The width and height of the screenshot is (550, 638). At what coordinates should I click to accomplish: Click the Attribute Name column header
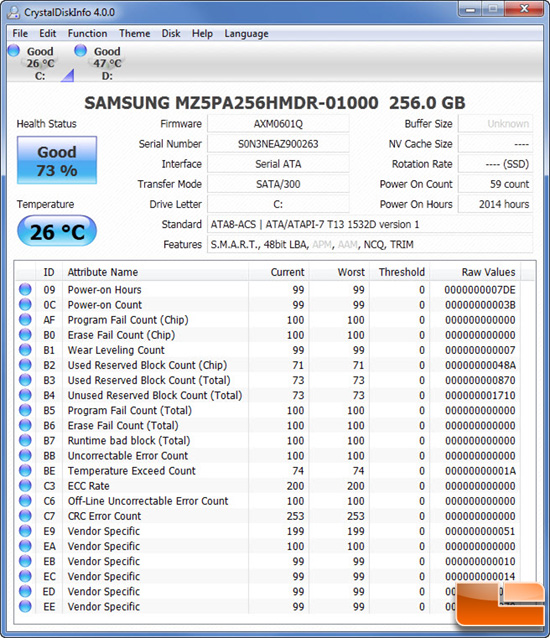(155, 272)
